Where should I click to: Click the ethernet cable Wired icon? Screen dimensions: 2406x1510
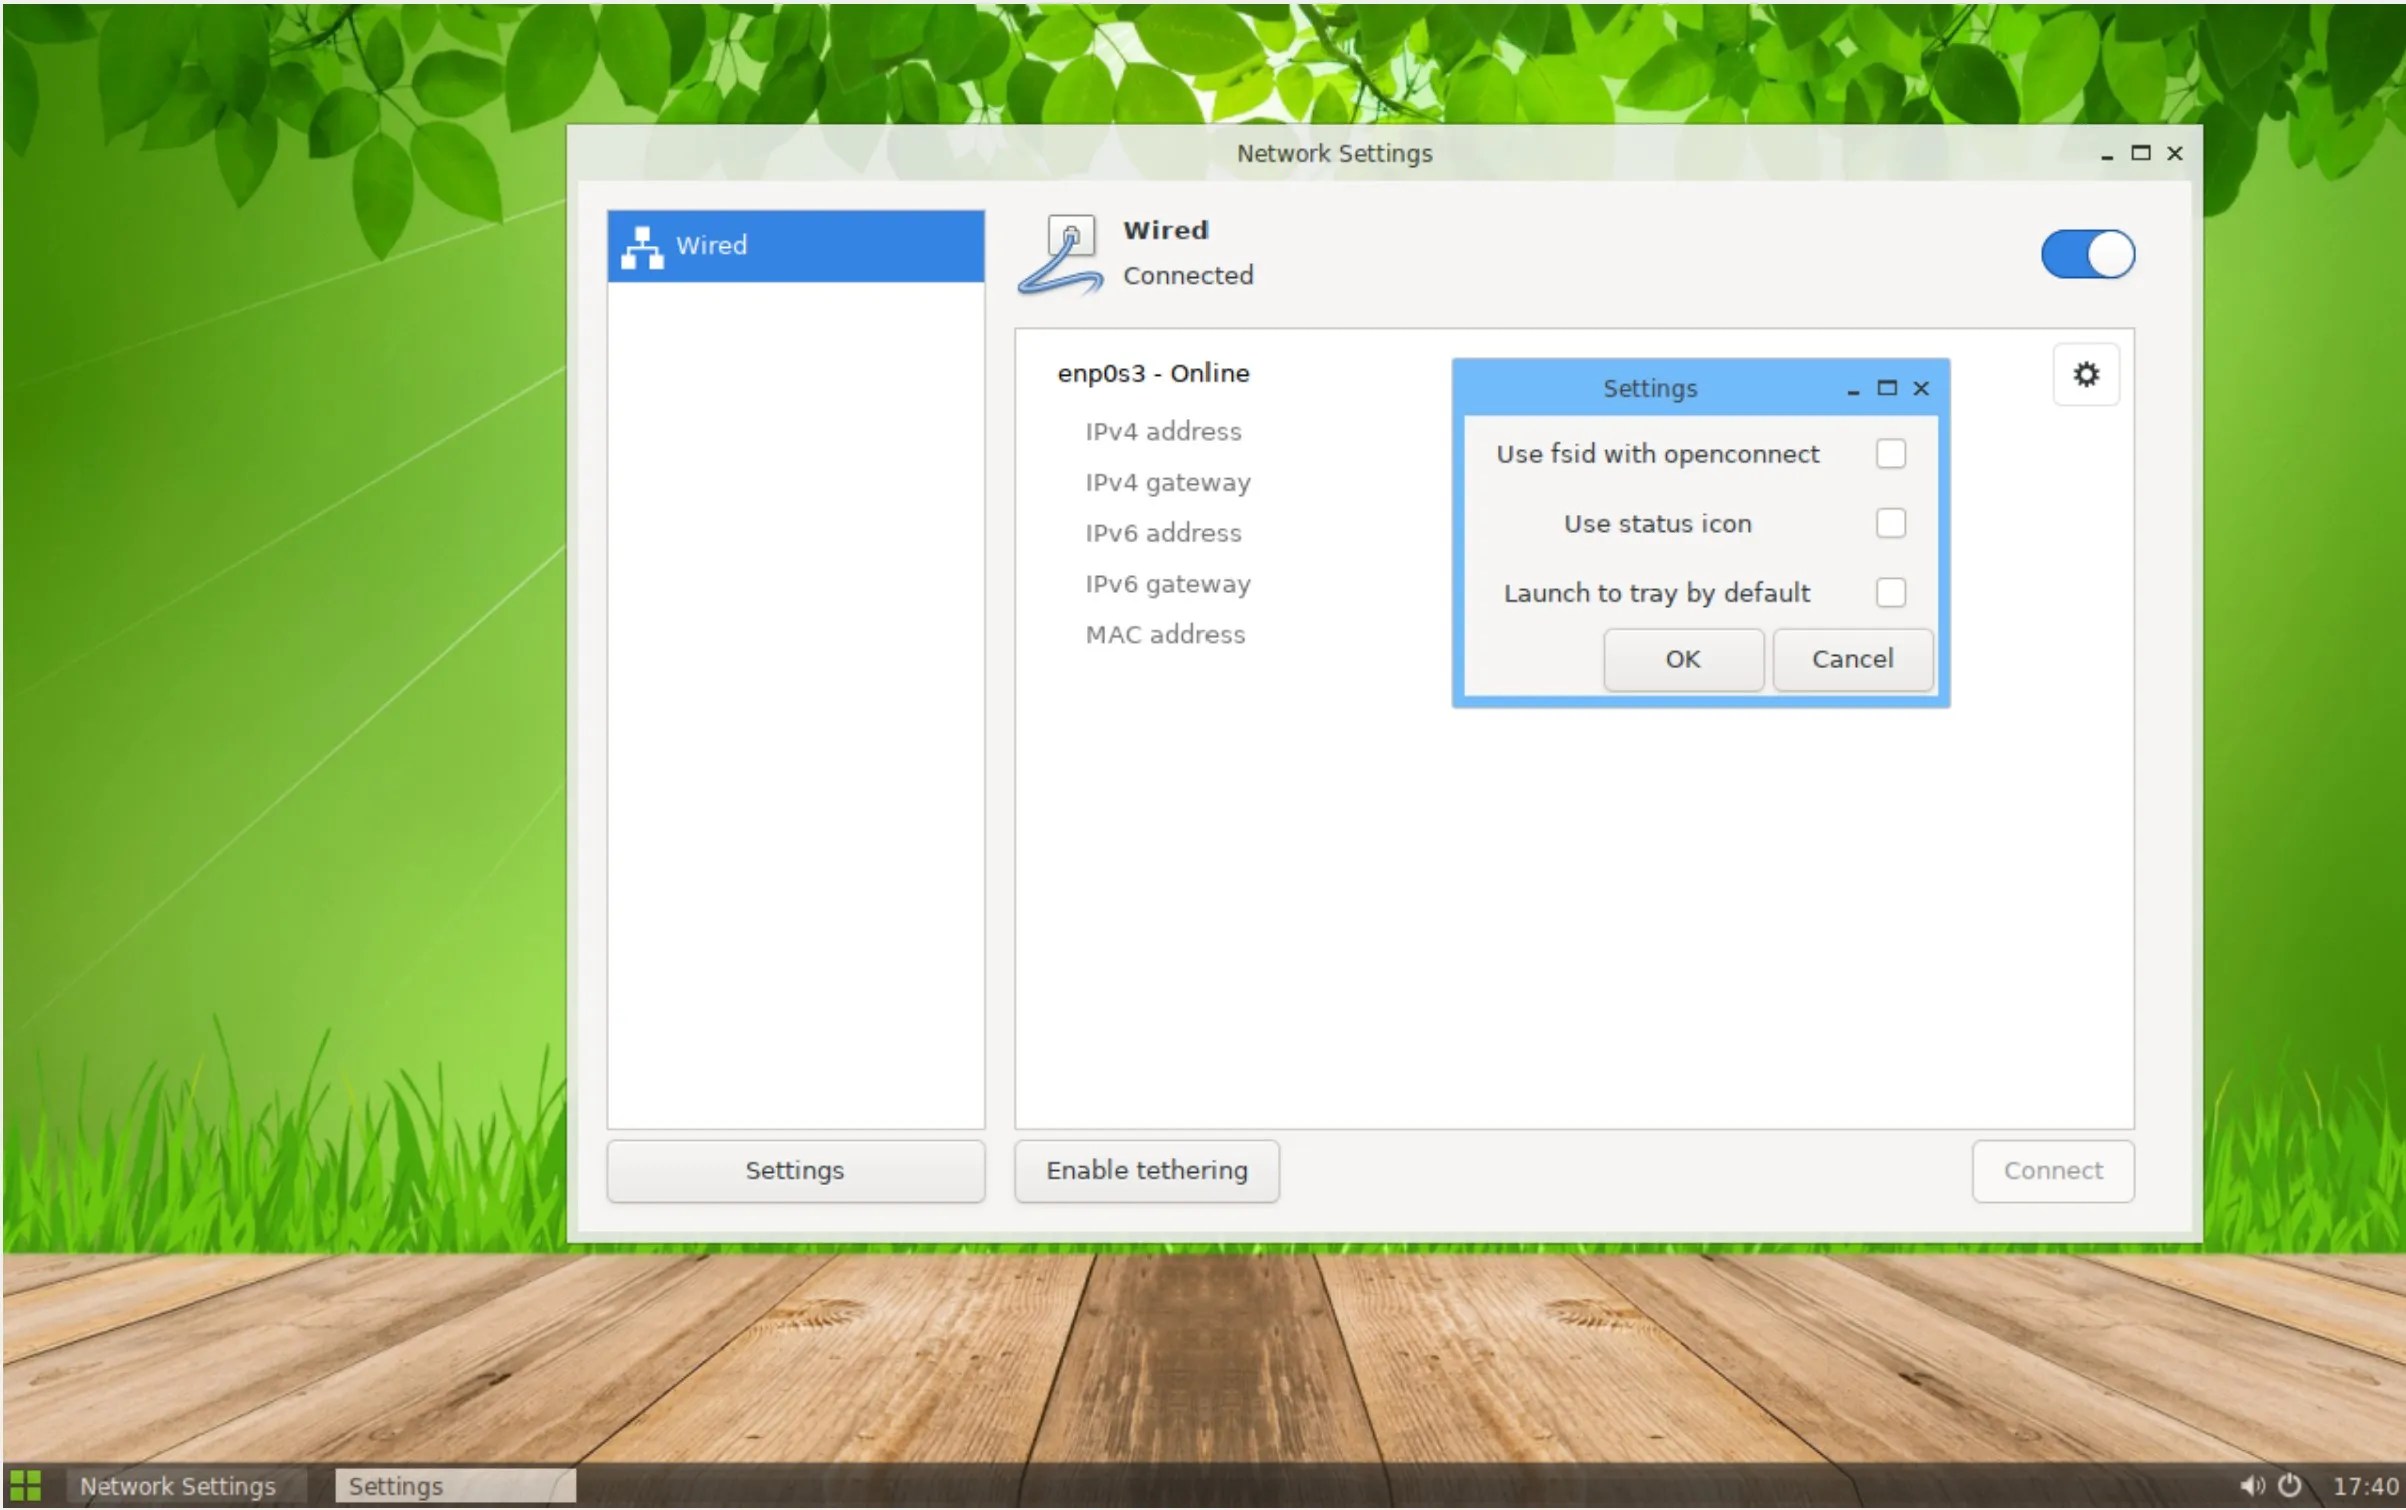(1062, 256)
